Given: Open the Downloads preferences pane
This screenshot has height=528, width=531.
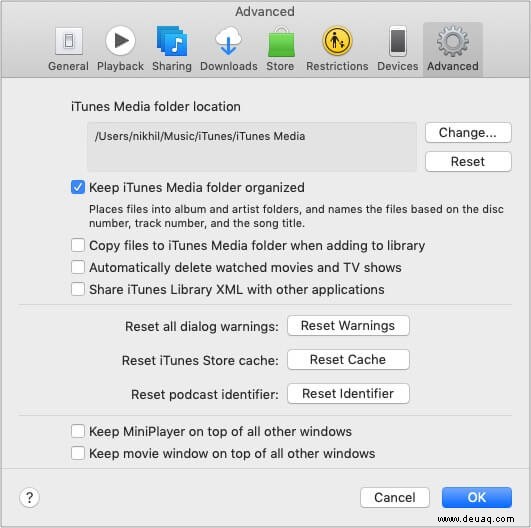Looking at the screenshot, I should [229, 49].
